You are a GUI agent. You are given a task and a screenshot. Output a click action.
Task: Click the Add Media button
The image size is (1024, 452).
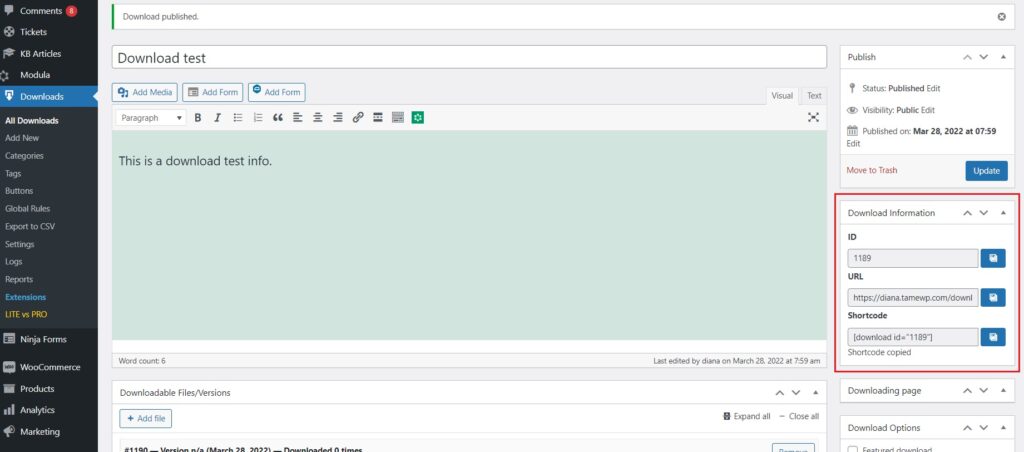[x=144, y=92]
